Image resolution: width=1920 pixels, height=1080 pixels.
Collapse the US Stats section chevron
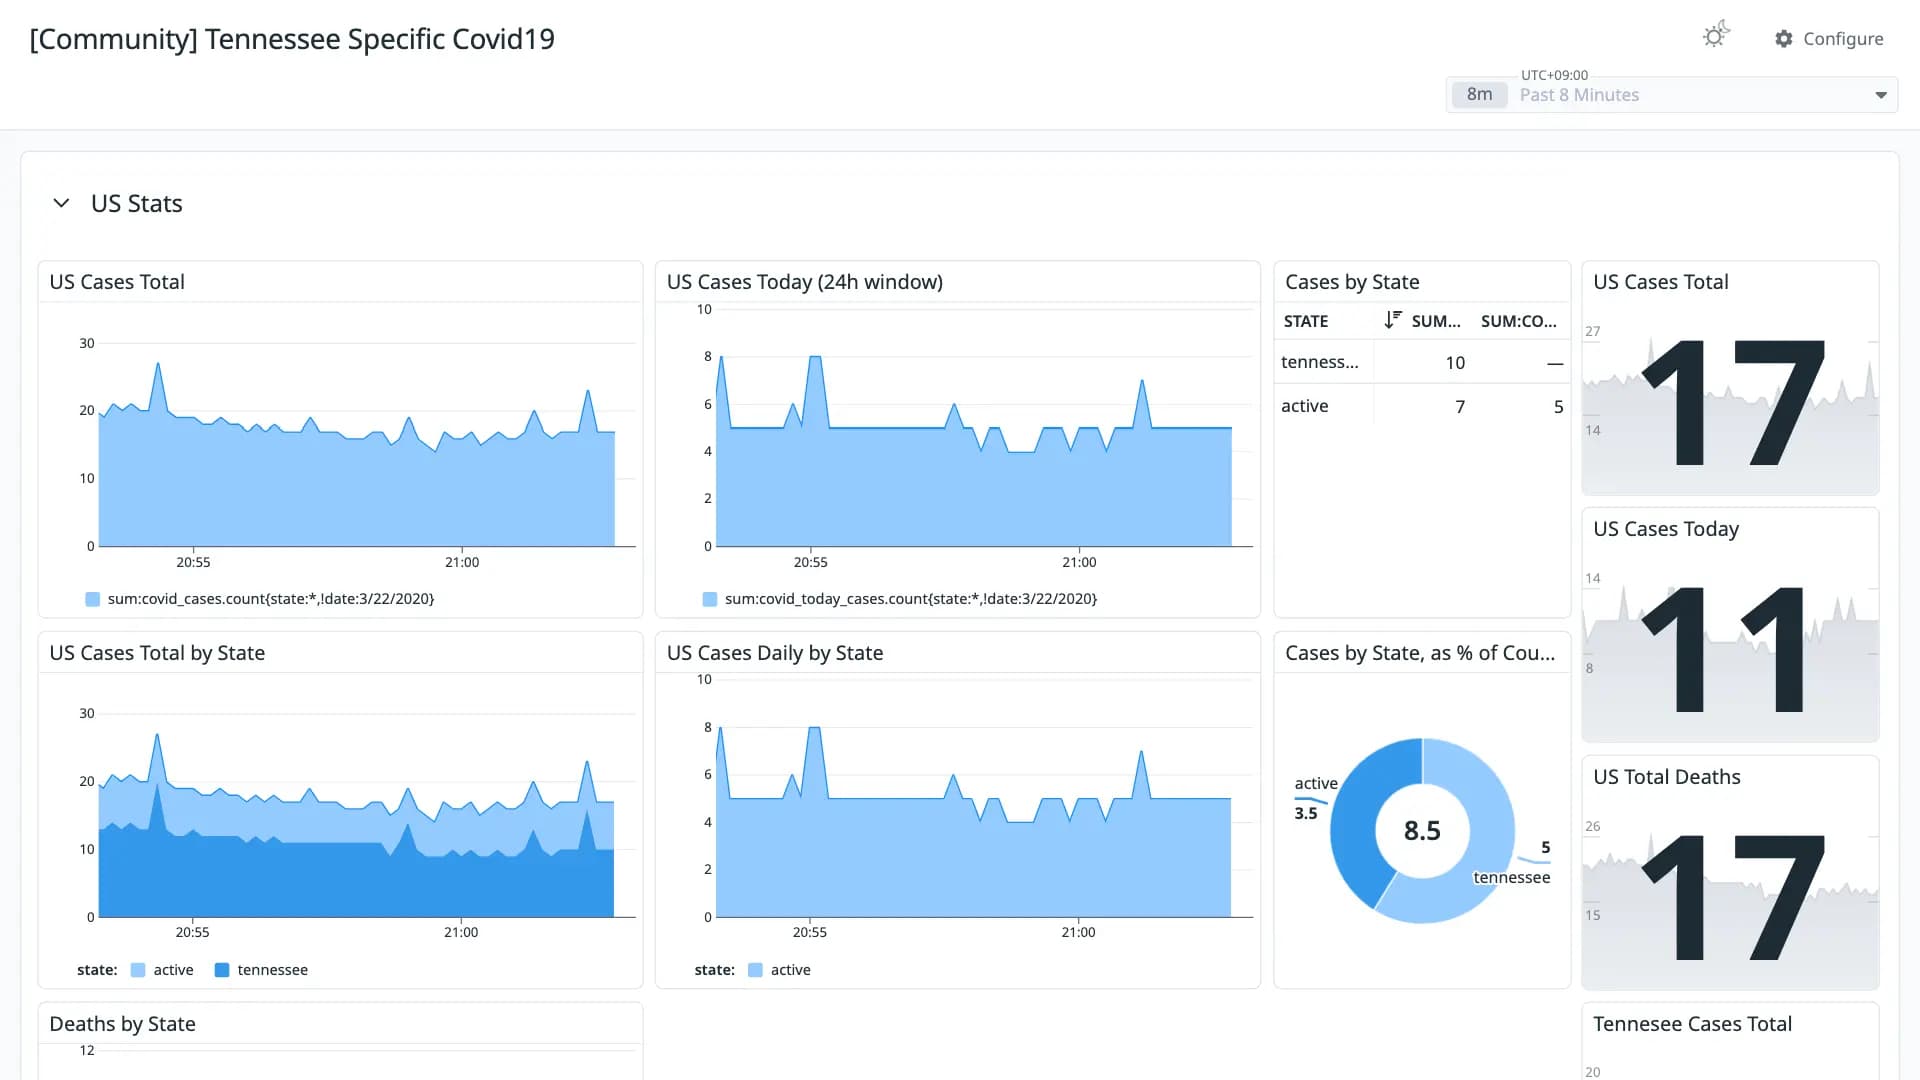61,203
